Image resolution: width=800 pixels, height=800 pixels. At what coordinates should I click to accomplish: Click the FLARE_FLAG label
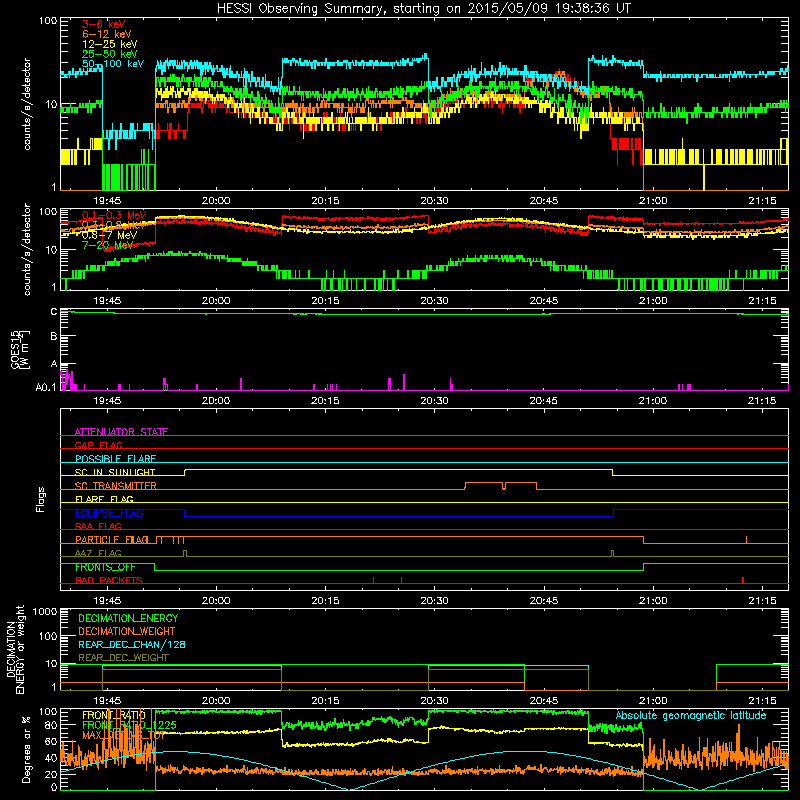pyautogui.click(x=104, y=499)
